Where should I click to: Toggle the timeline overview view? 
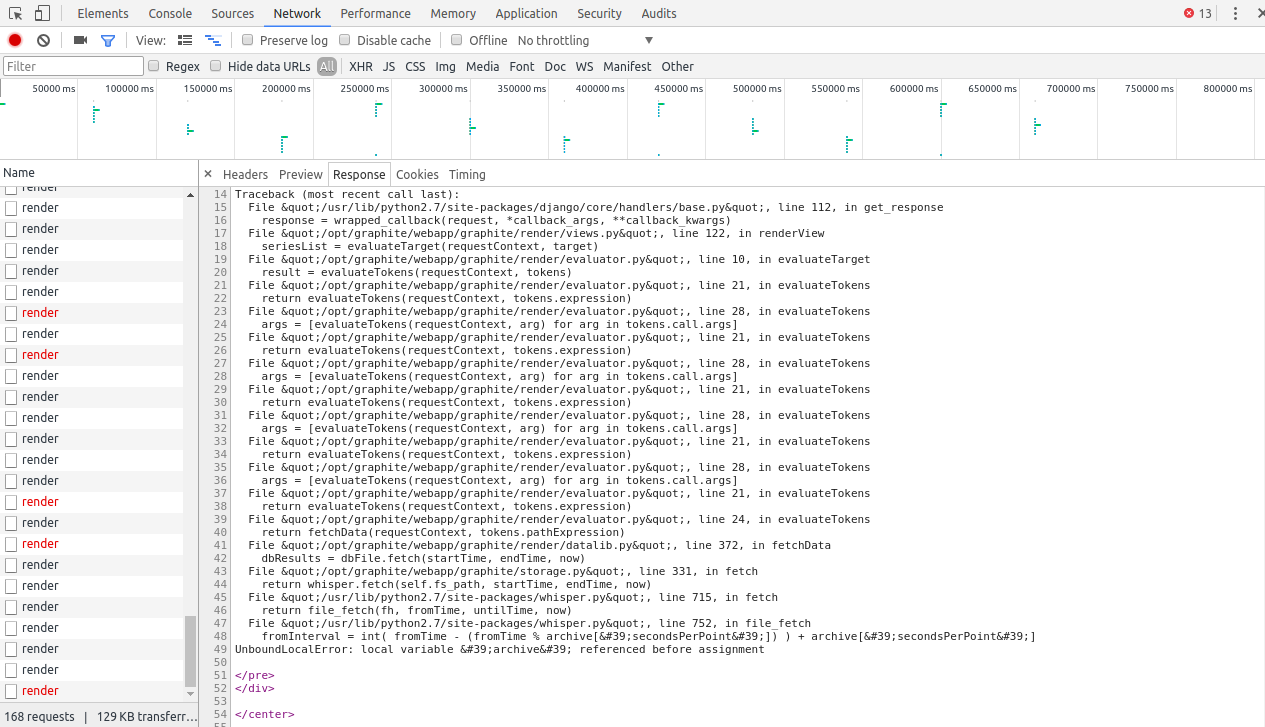pyautogui.click(x=212, y=40)
